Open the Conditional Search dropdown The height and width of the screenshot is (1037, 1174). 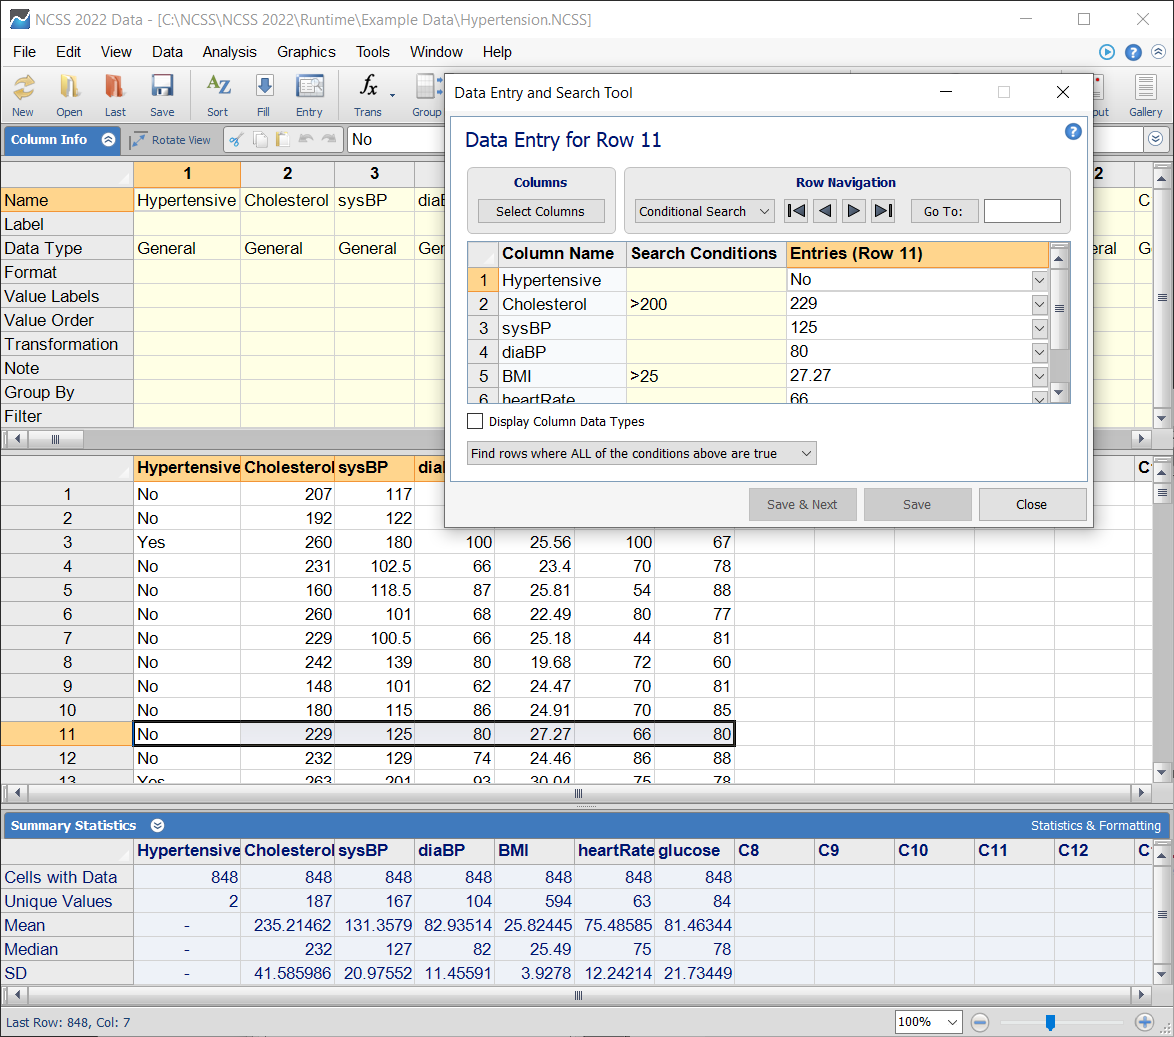pyautogui.click(x=704, y=211)
